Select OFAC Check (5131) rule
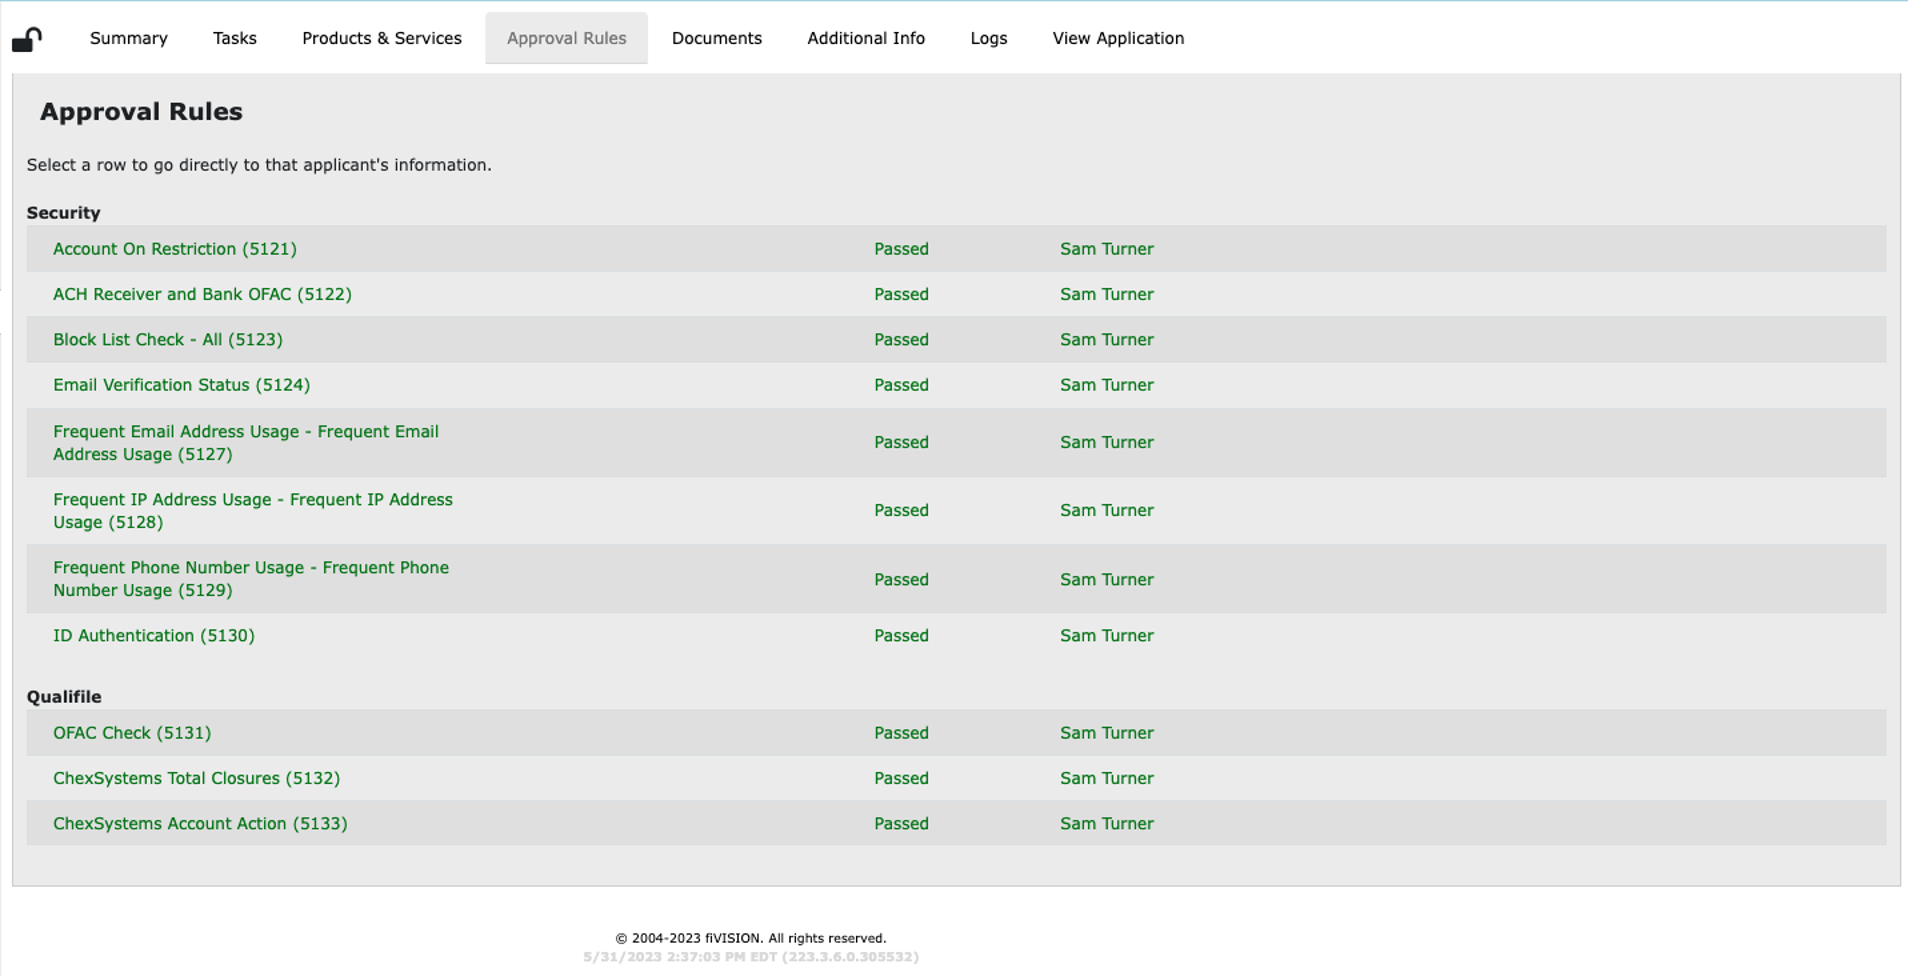Image resolution: width=1908 pixels, height=976 pixels. (132, 733)
